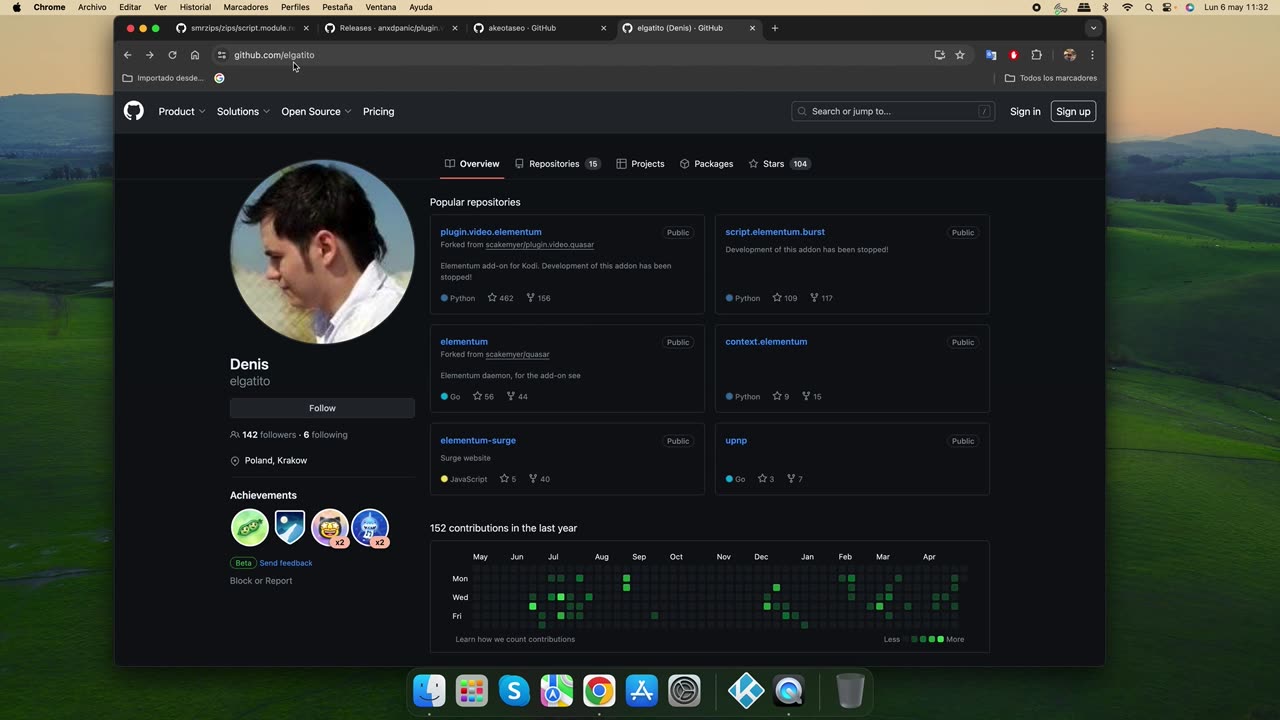The image size is (1280, 720).
Task: Switch to the Packages tab
Action: click(x=706, y=164)
